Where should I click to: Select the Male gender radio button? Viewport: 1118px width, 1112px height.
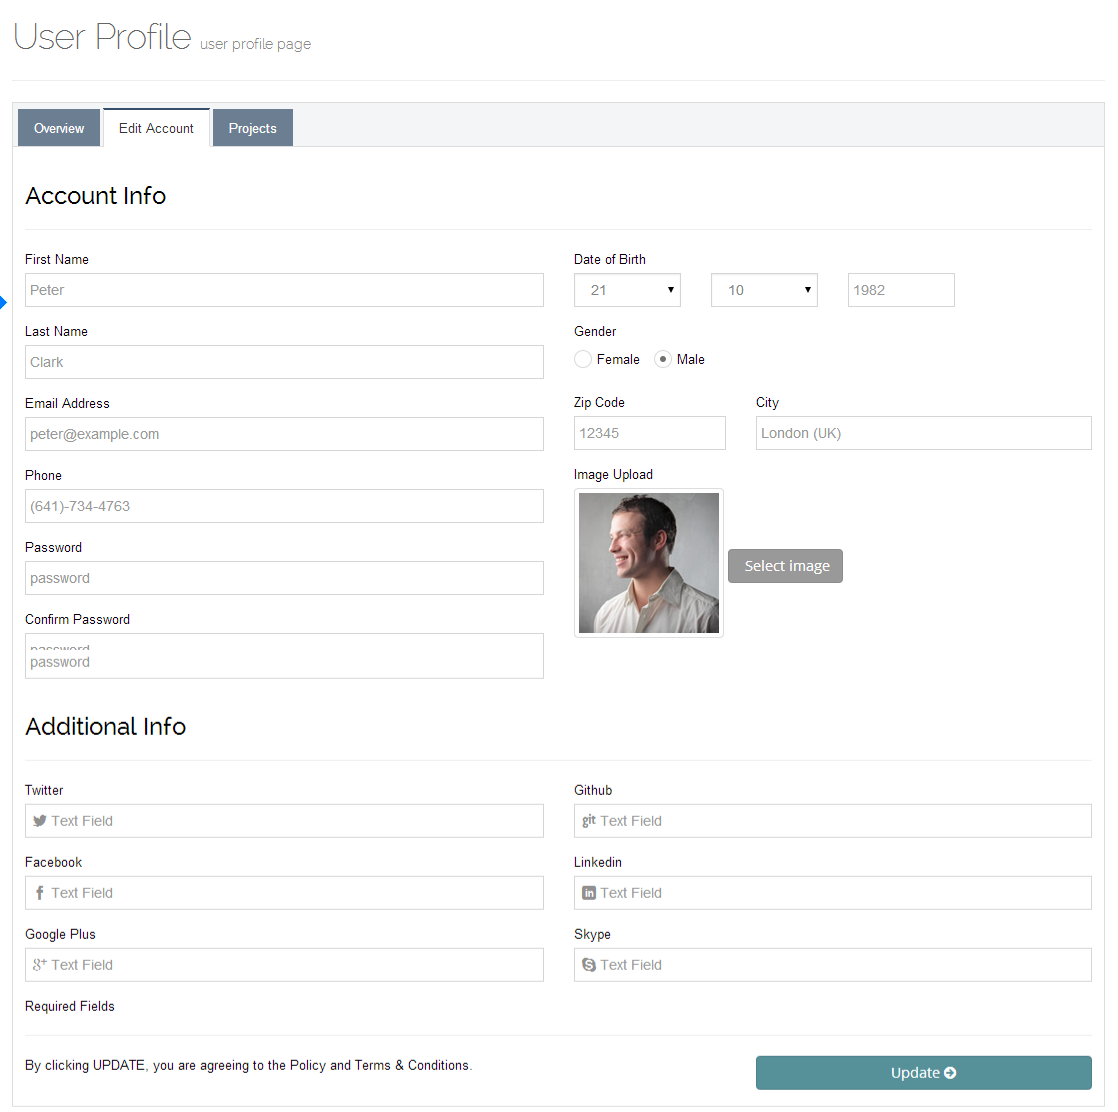(x=663, y=359)
